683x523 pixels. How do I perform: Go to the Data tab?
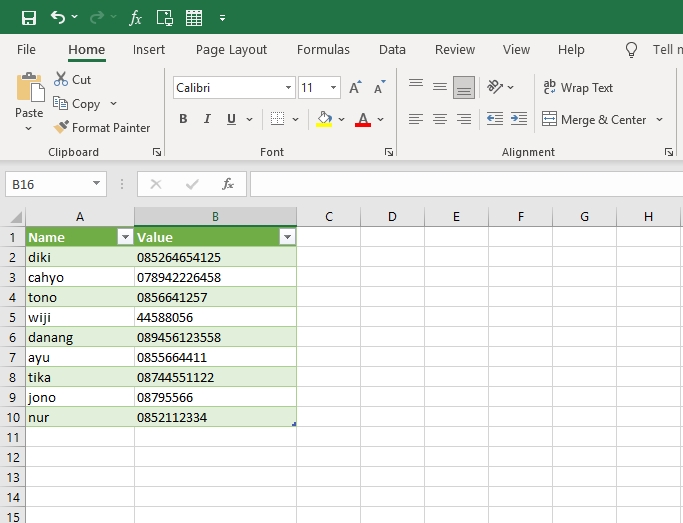tap(392, 50)
